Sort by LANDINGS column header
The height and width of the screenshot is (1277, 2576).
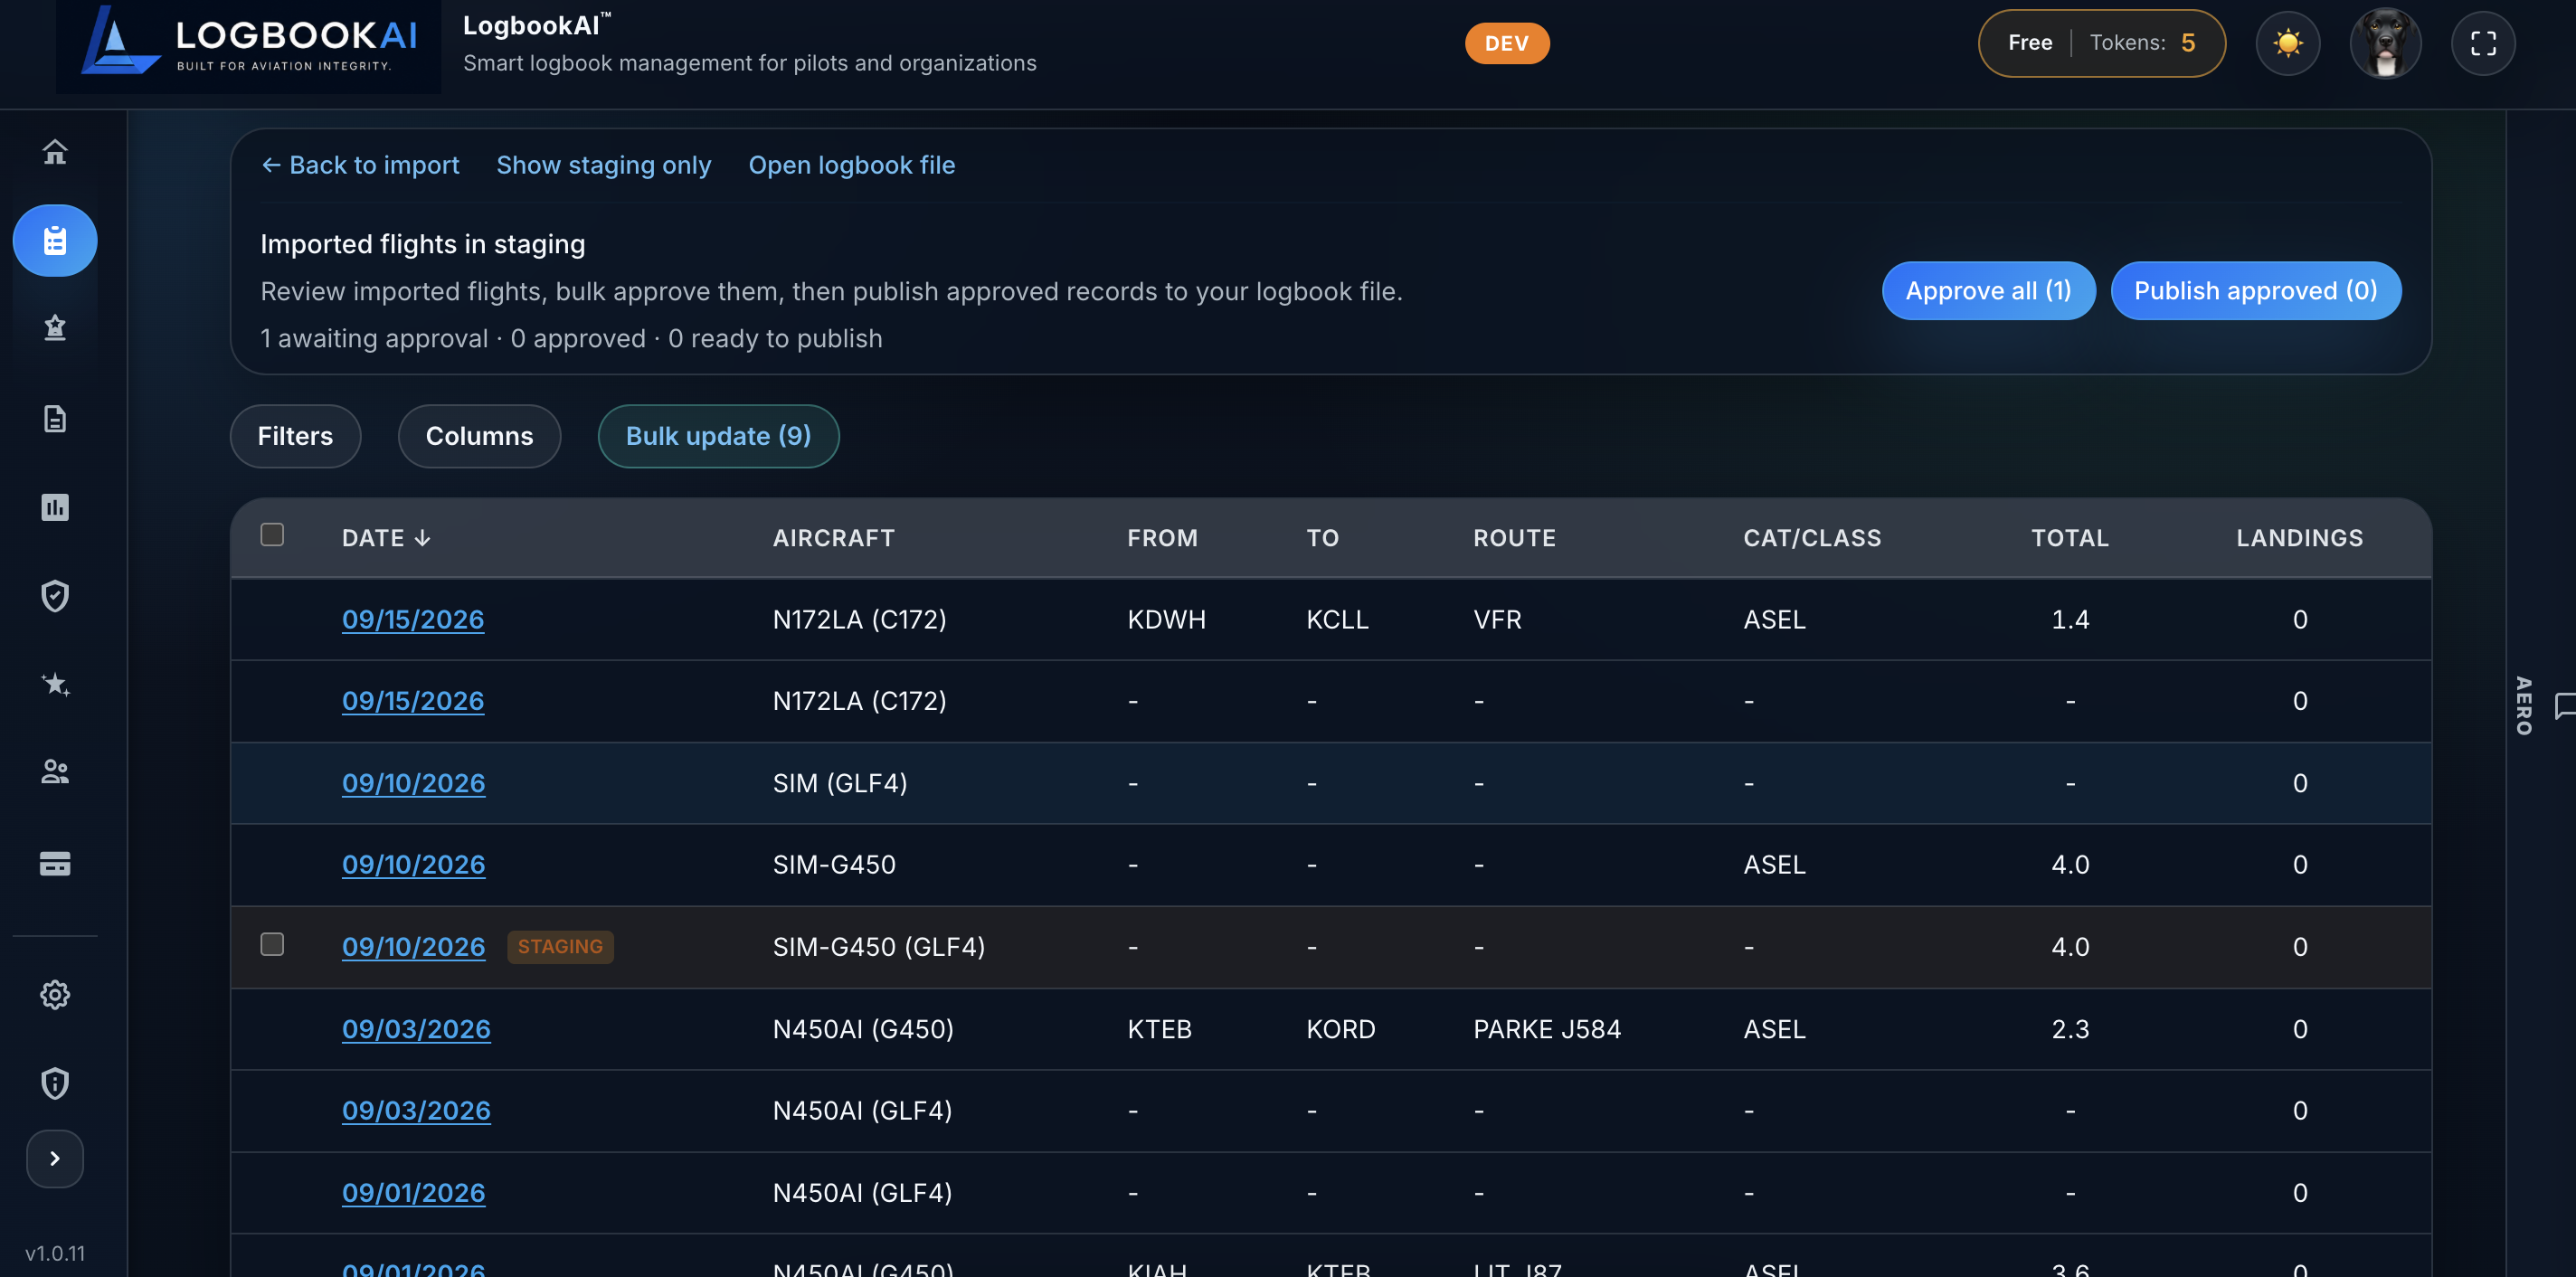click(2299, 538)
